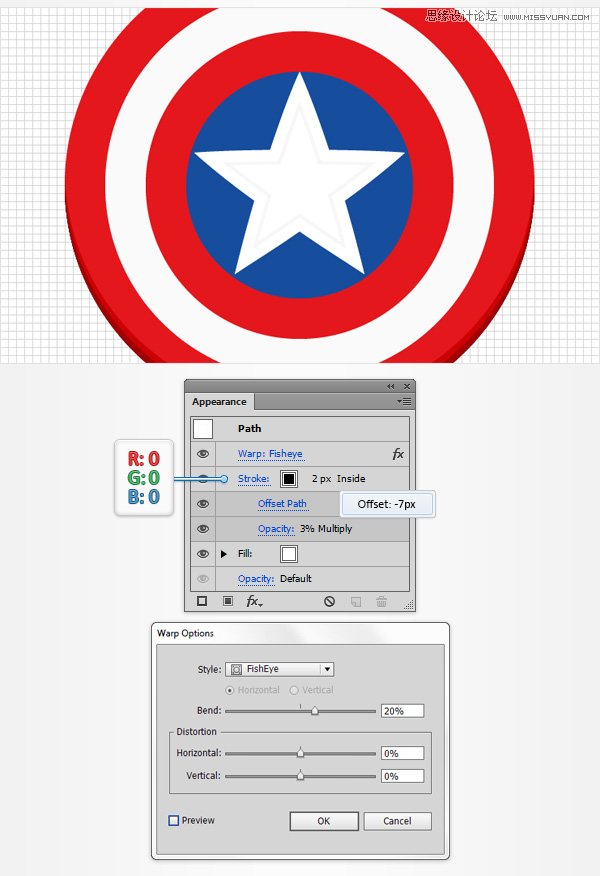Open Add New Effect fx menu
Viewport: 600px width, 876px height.
[254, 601]
